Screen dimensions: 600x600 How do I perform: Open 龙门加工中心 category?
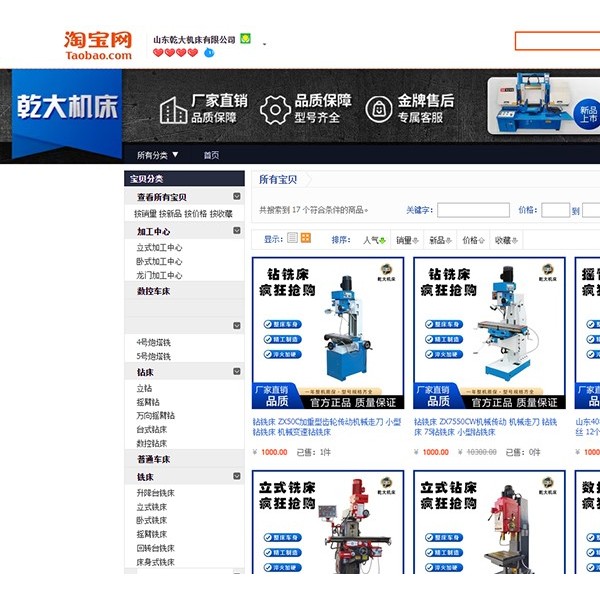click(159, 275)
